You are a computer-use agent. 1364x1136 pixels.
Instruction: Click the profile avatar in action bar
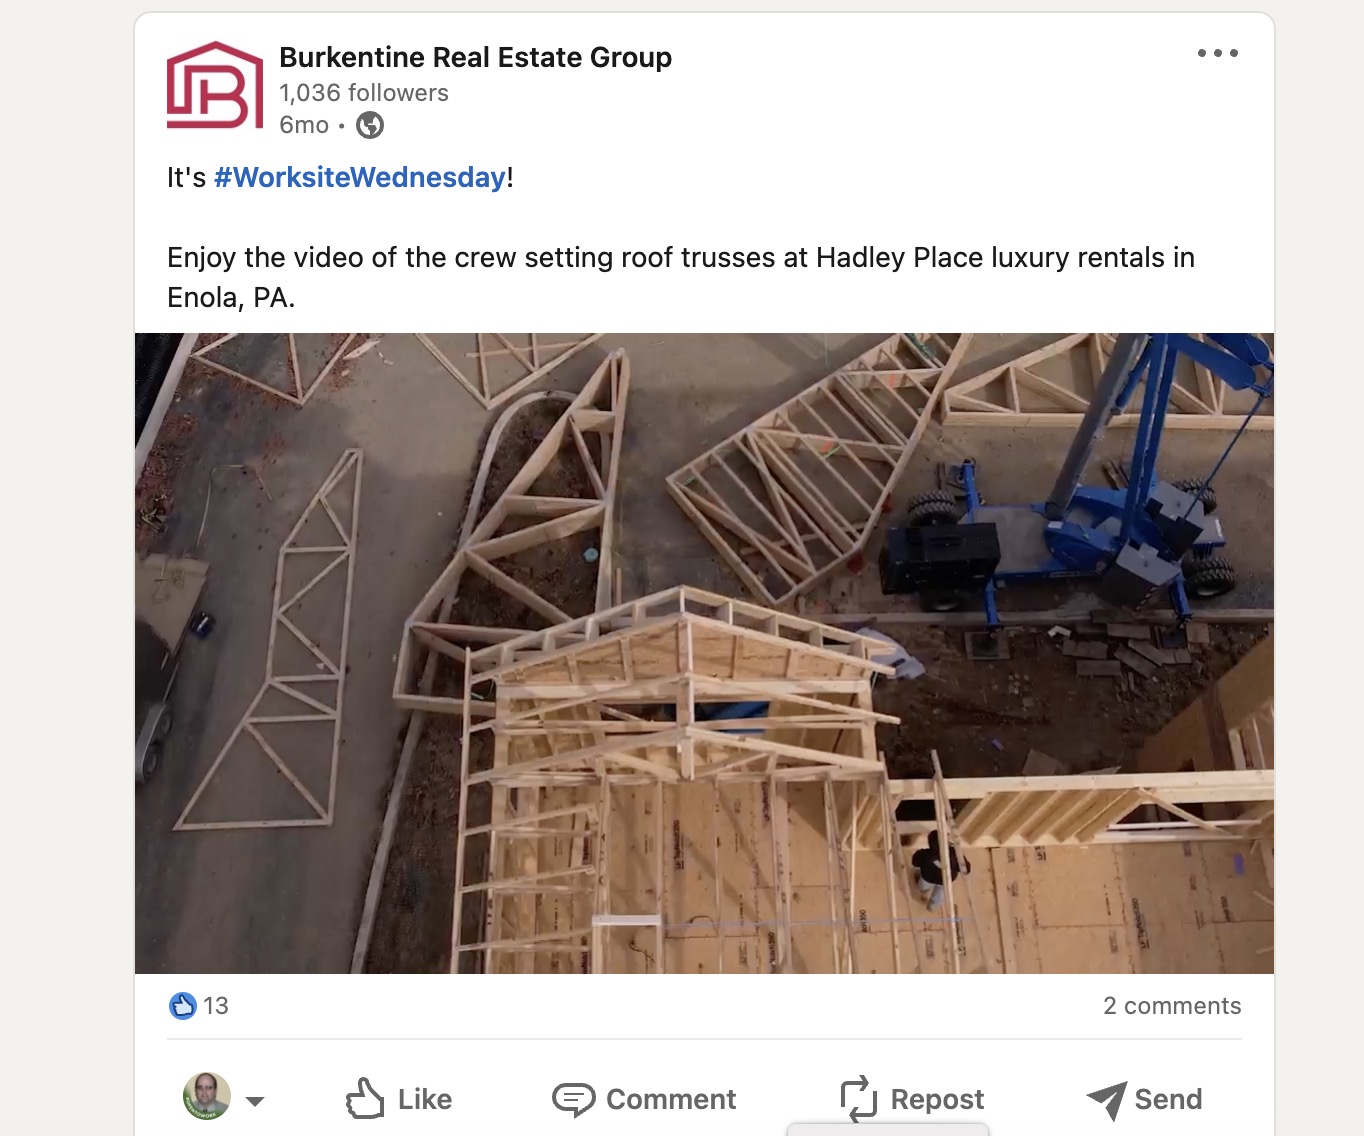click(207, 1096)
